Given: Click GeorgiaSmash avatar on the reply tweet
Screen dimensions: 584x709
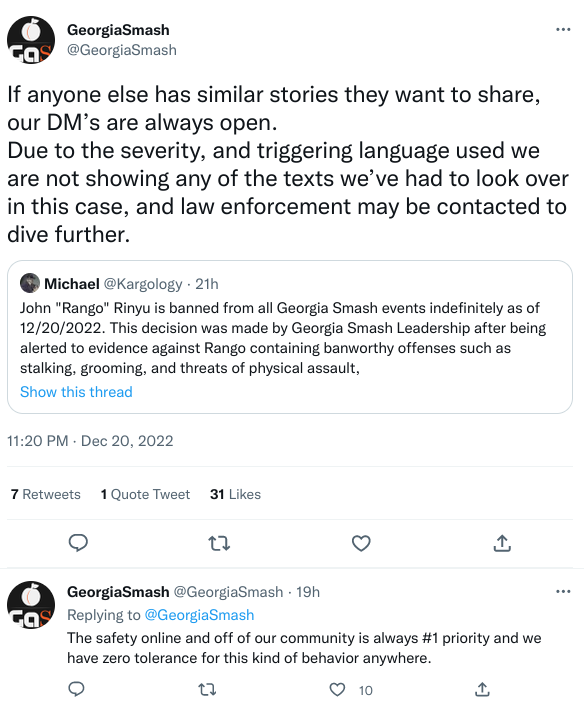Looking at the screenshot, I should click(x=31, y=605).
